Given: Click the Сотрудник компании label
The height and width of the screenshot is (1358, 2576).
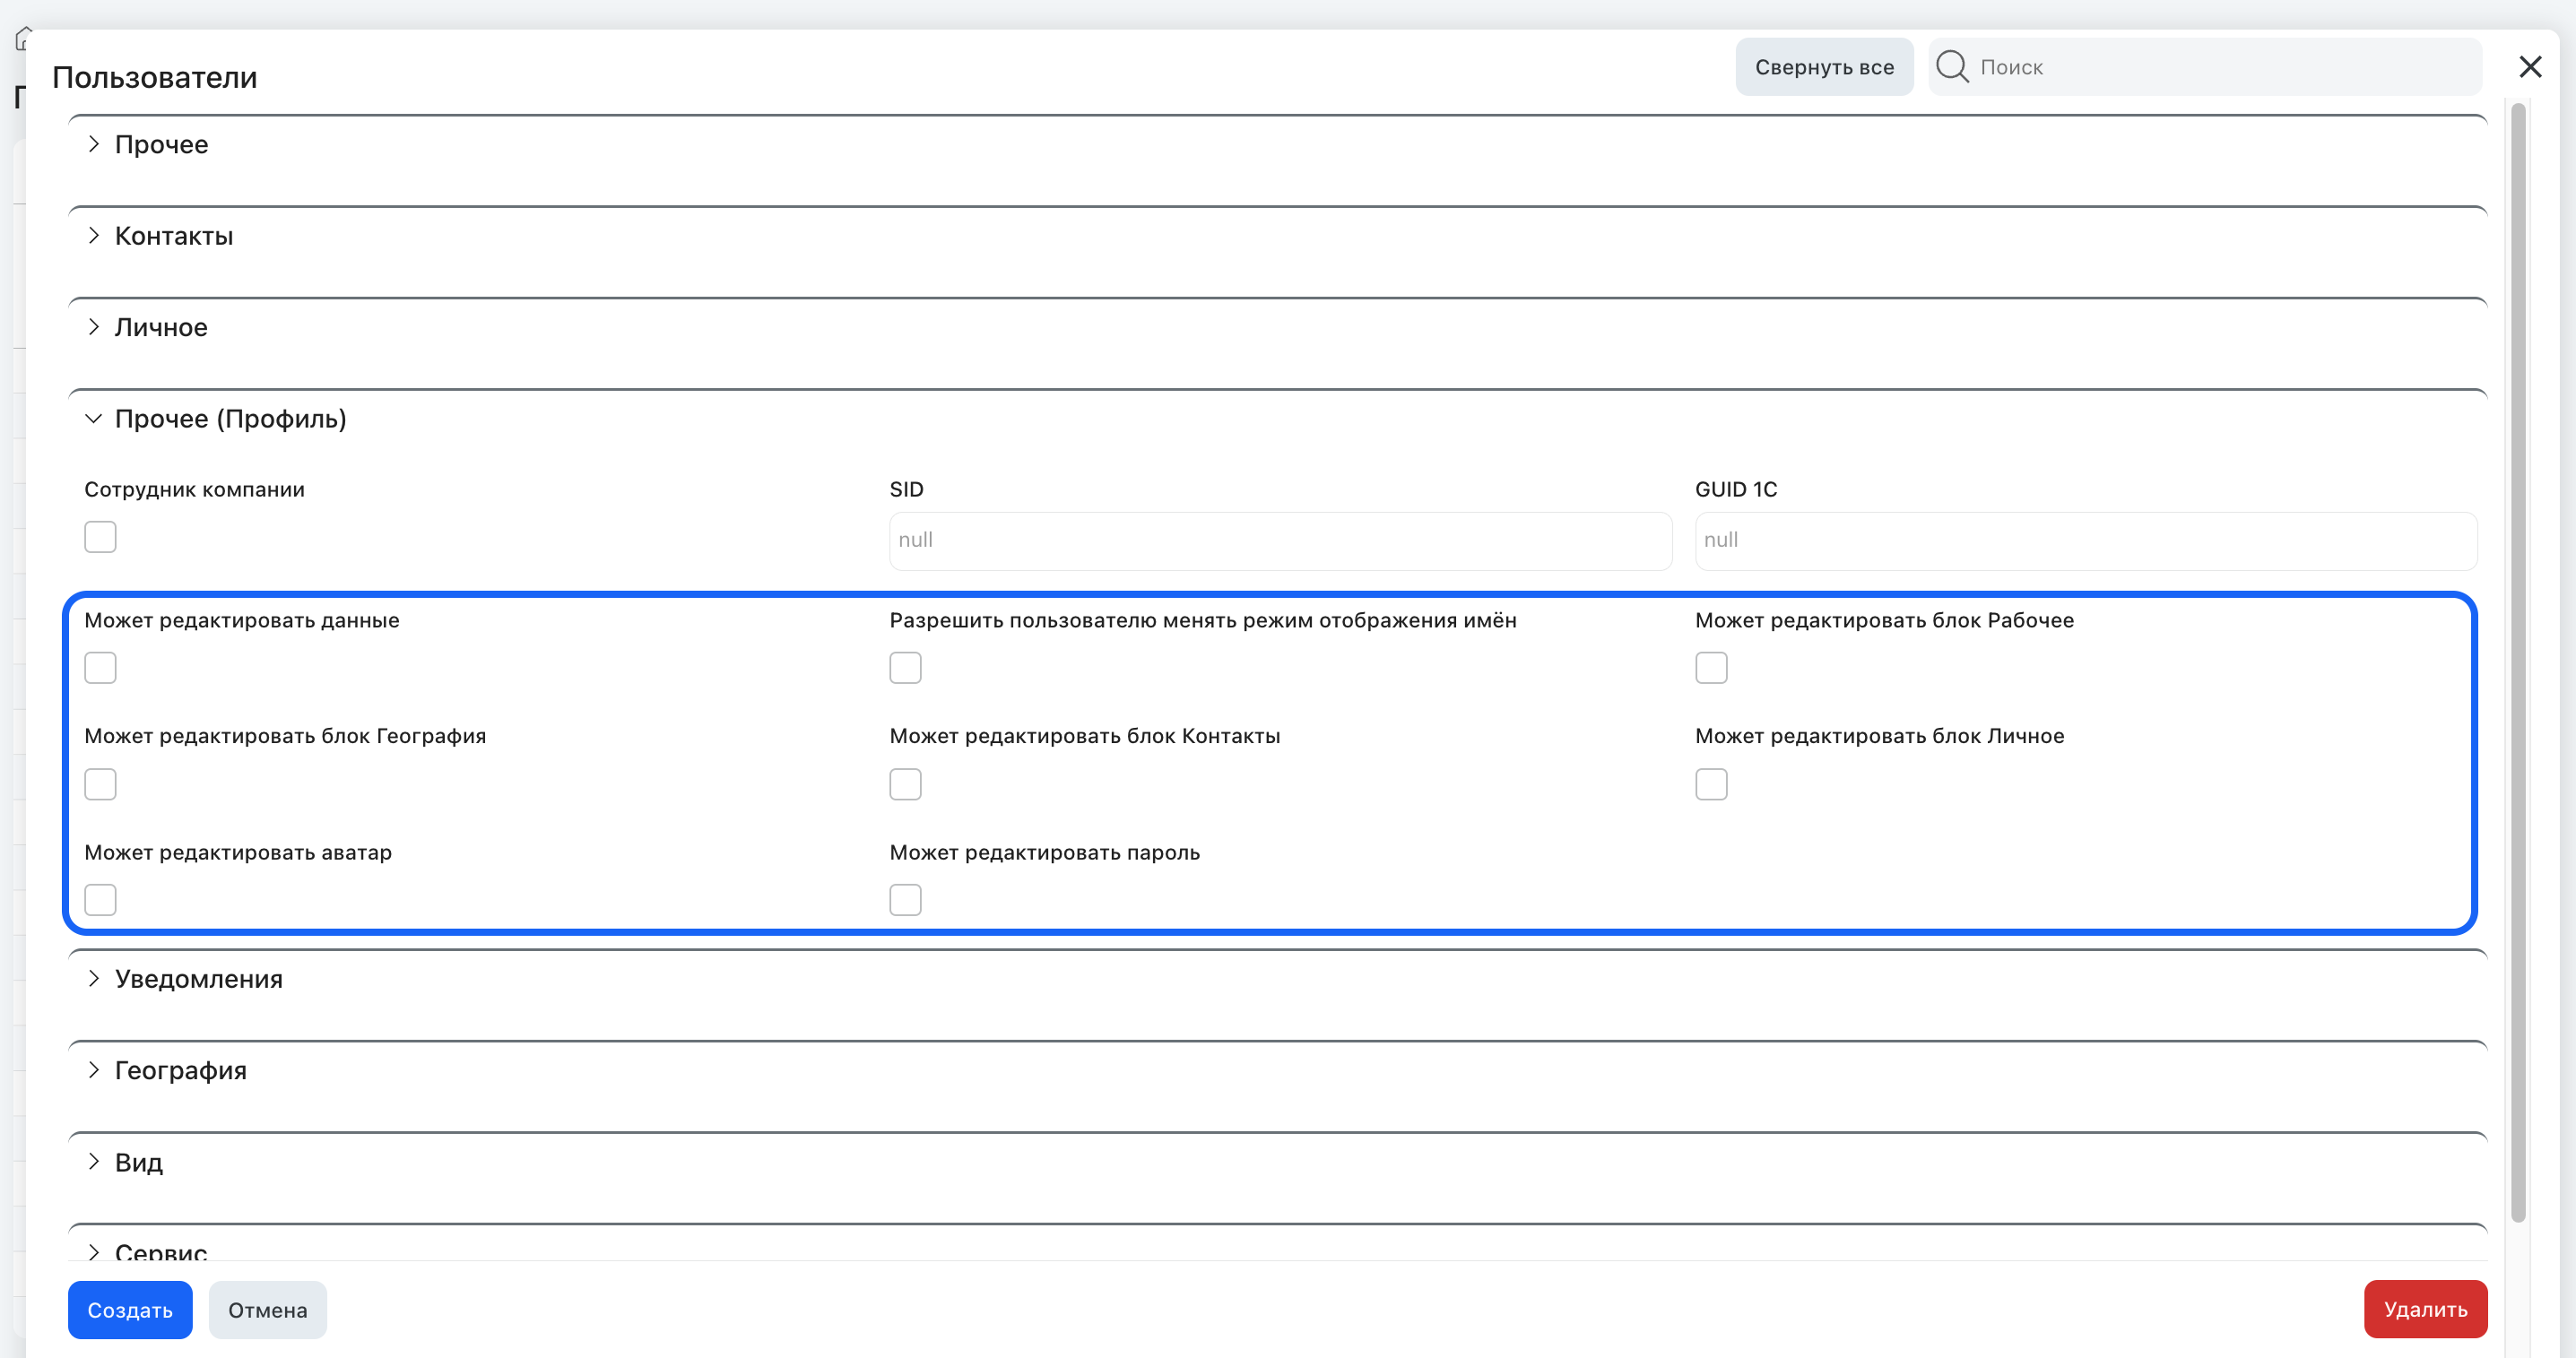Looking at the screenshot, I should click(x=194, y=489).
